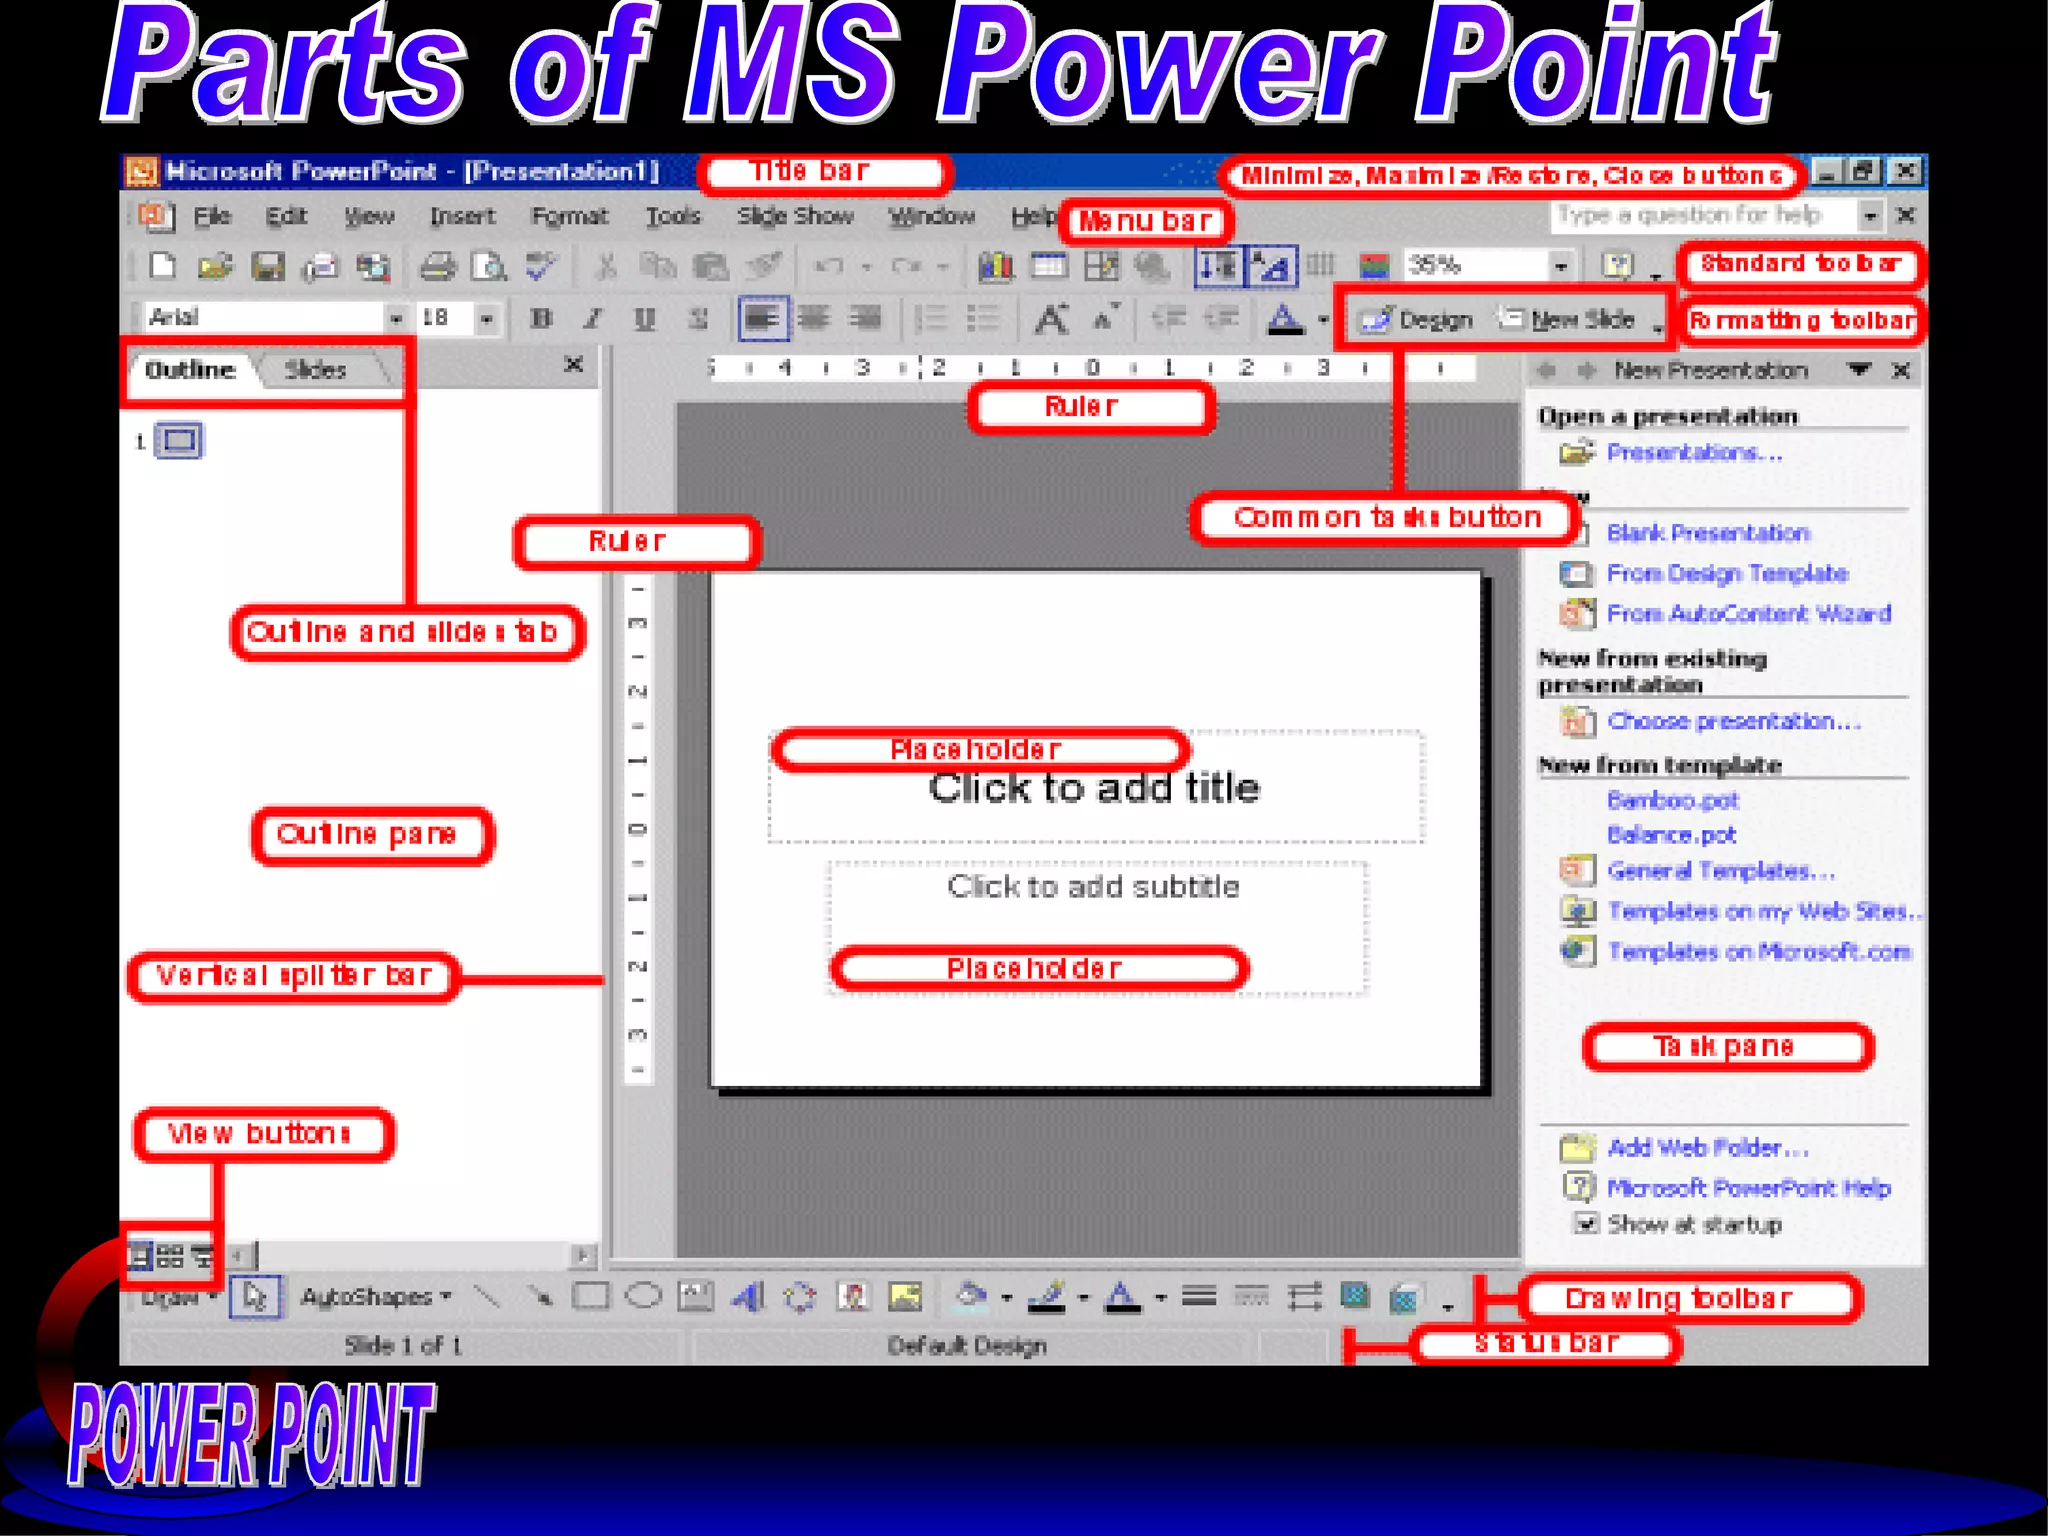This screenshot has height=1536, width=2048.
Task: Click the Spelling check icon
Action: (541, 266)
